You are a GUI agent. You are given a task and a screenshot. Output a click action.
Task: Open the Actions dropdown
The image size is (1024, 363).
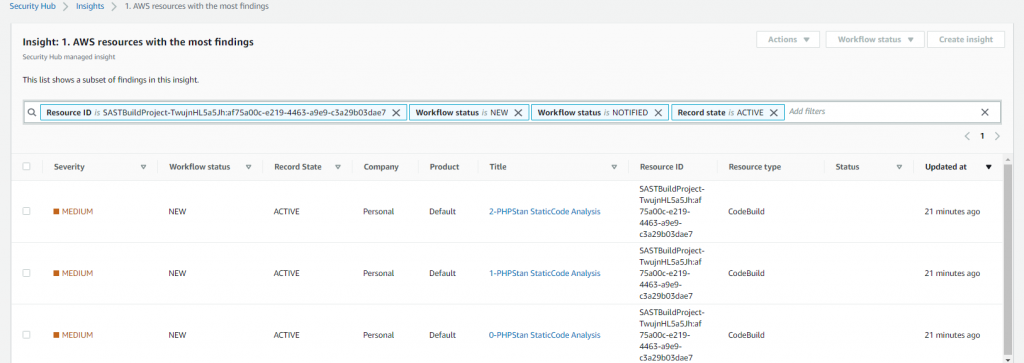pos(788,39)
